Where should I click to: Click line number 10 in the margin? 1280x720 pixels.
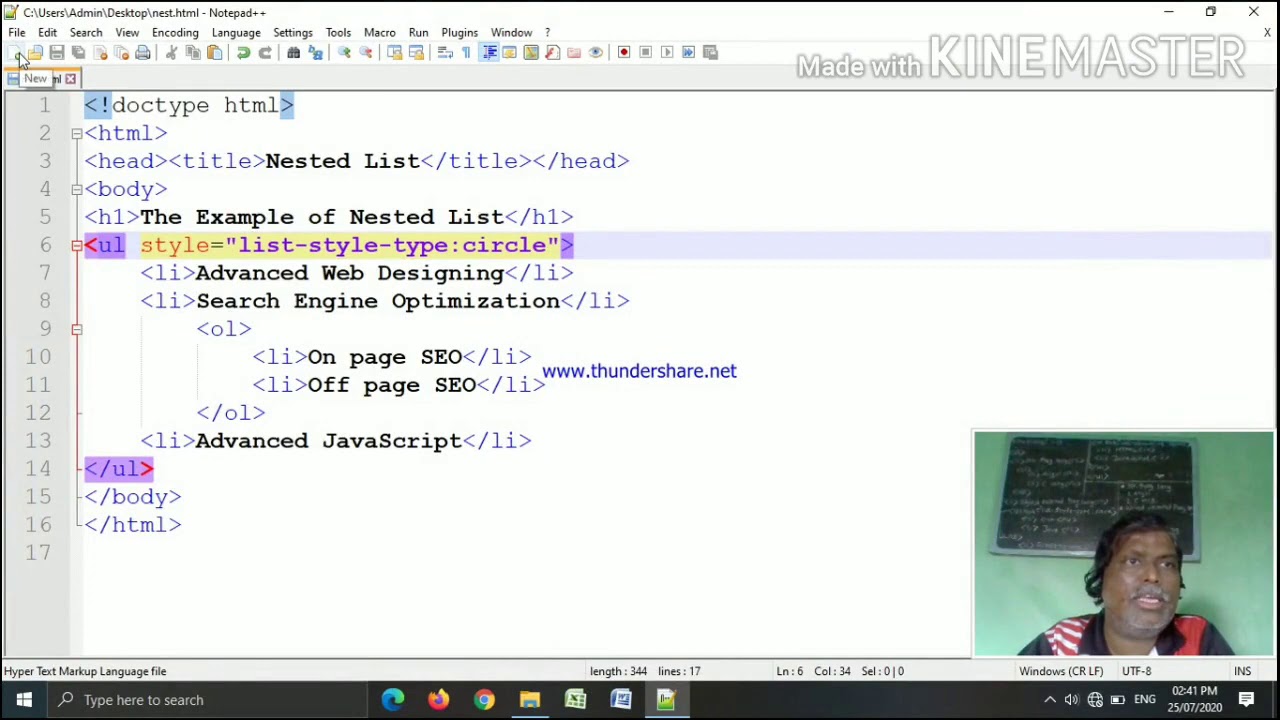(x=38, y=357)
